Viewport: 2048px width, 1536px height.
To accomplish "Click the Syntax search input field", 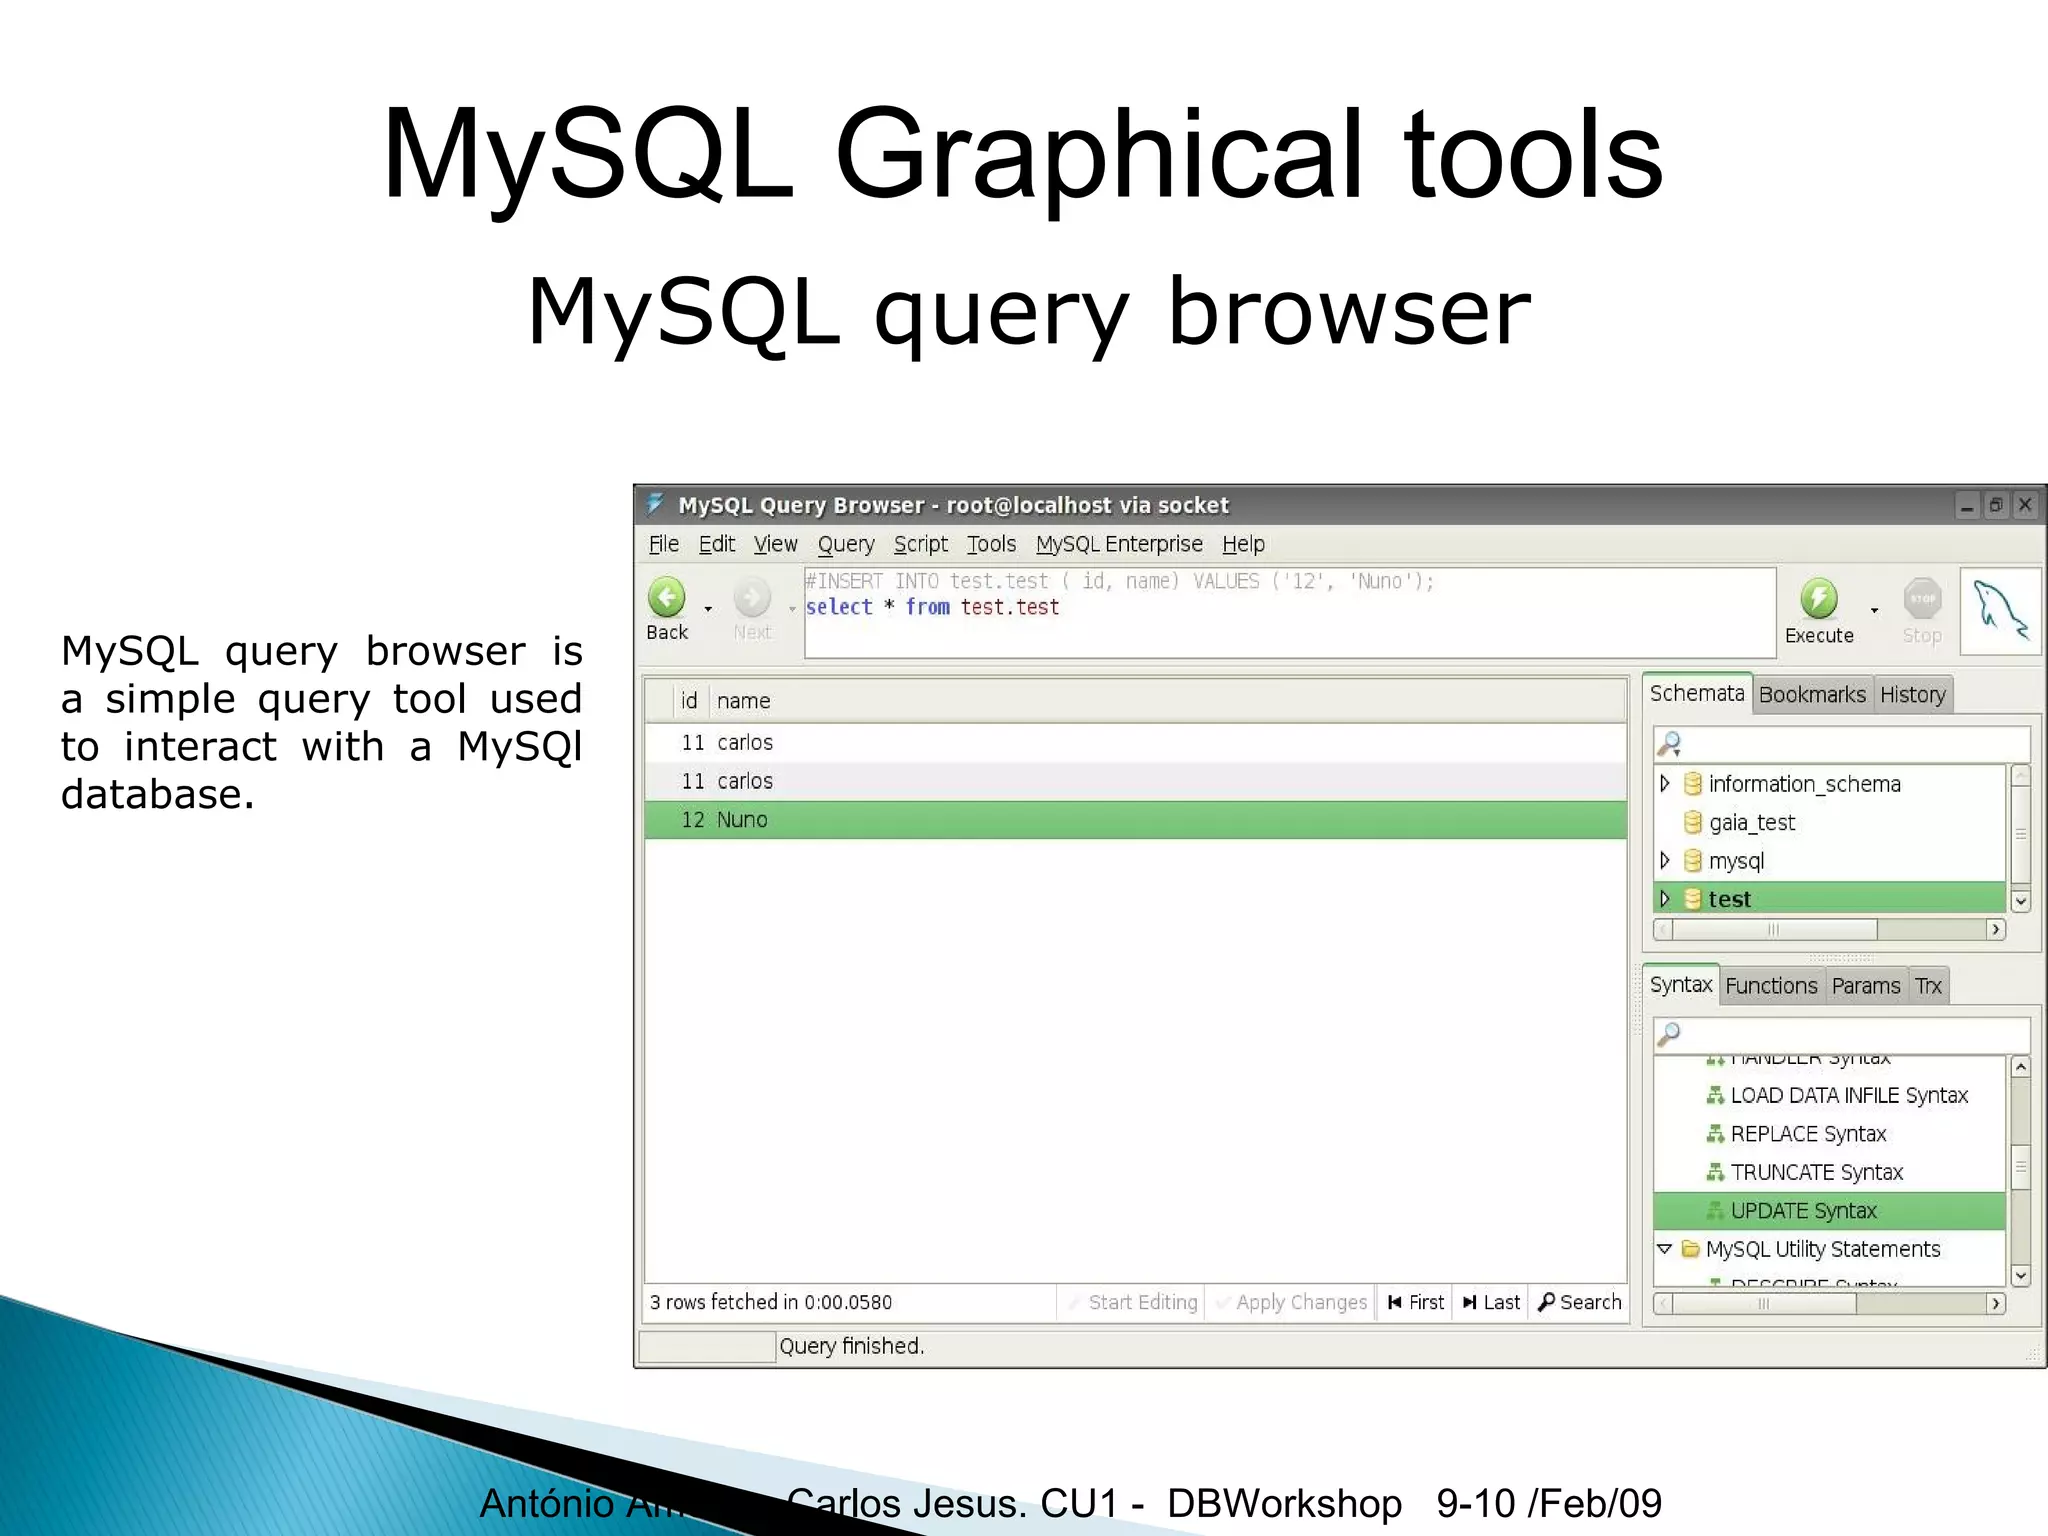I will click(1842, 1035).
